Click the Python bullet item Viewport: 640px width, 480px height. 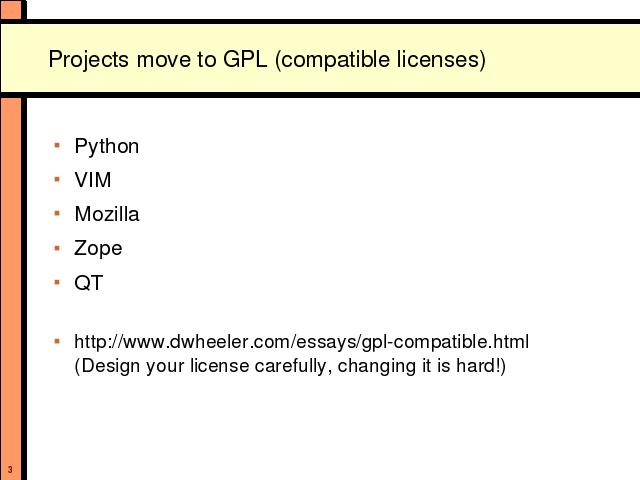(107, 147)
